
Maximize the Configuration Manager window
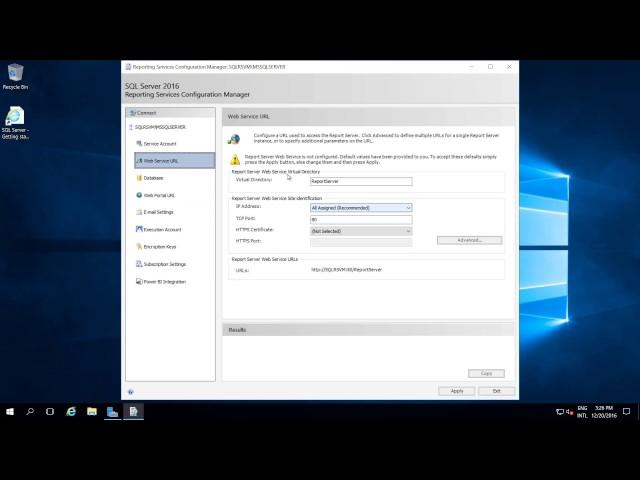point(490,67)
